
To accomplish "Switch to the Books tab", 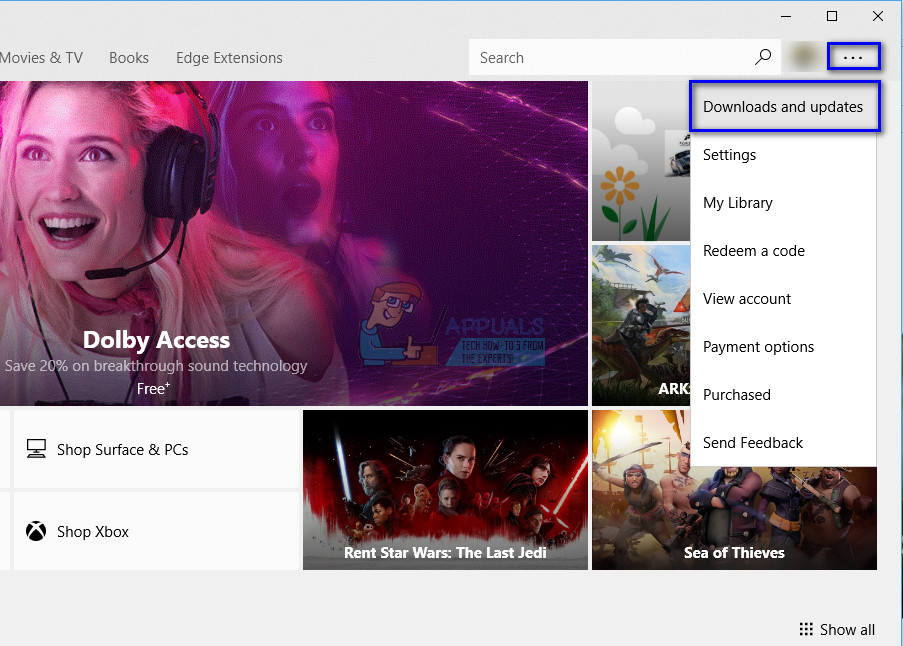I will (x=129, y=58).
